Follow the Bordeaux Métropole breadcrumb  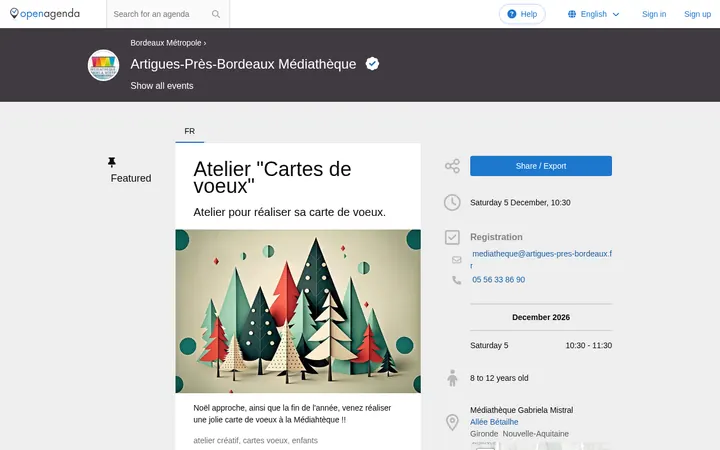coord(166,43)
